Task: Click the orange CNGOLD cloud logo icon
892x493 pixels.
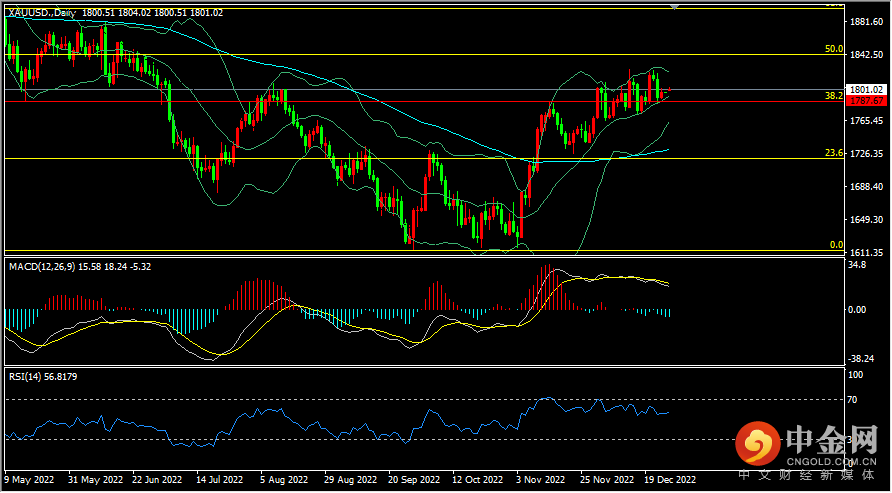Action: tap(758, 442)
